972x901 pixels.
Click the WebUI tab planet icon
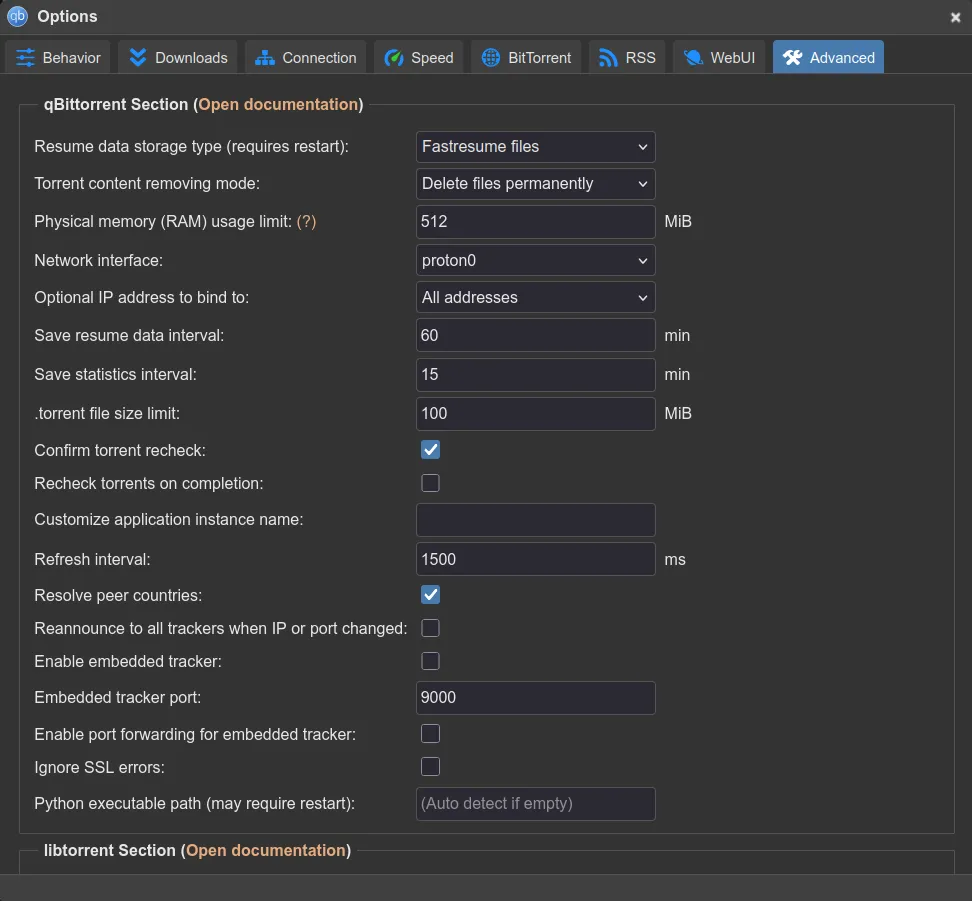point(693,58)
